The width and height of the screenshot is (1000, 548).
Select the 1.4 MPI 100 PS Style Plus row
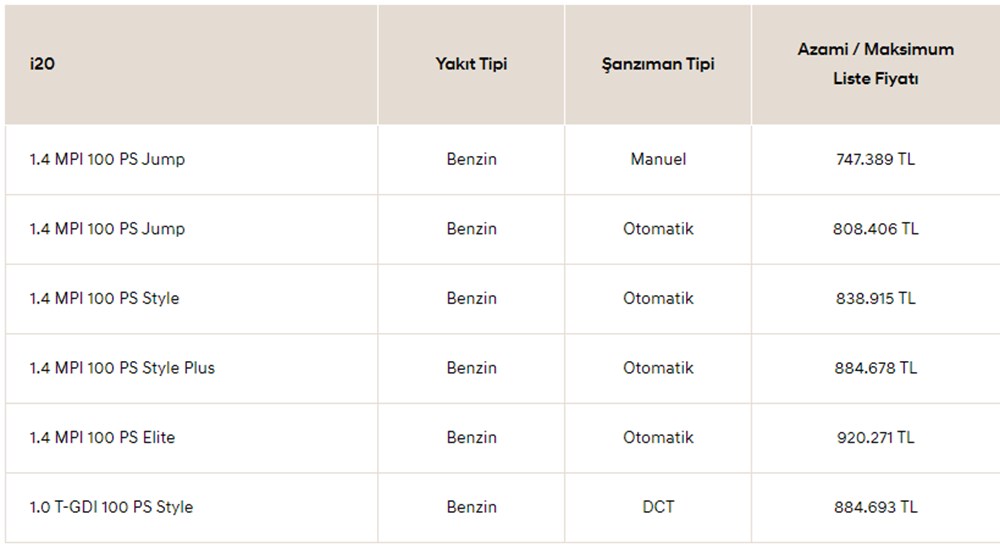(122, 368)
